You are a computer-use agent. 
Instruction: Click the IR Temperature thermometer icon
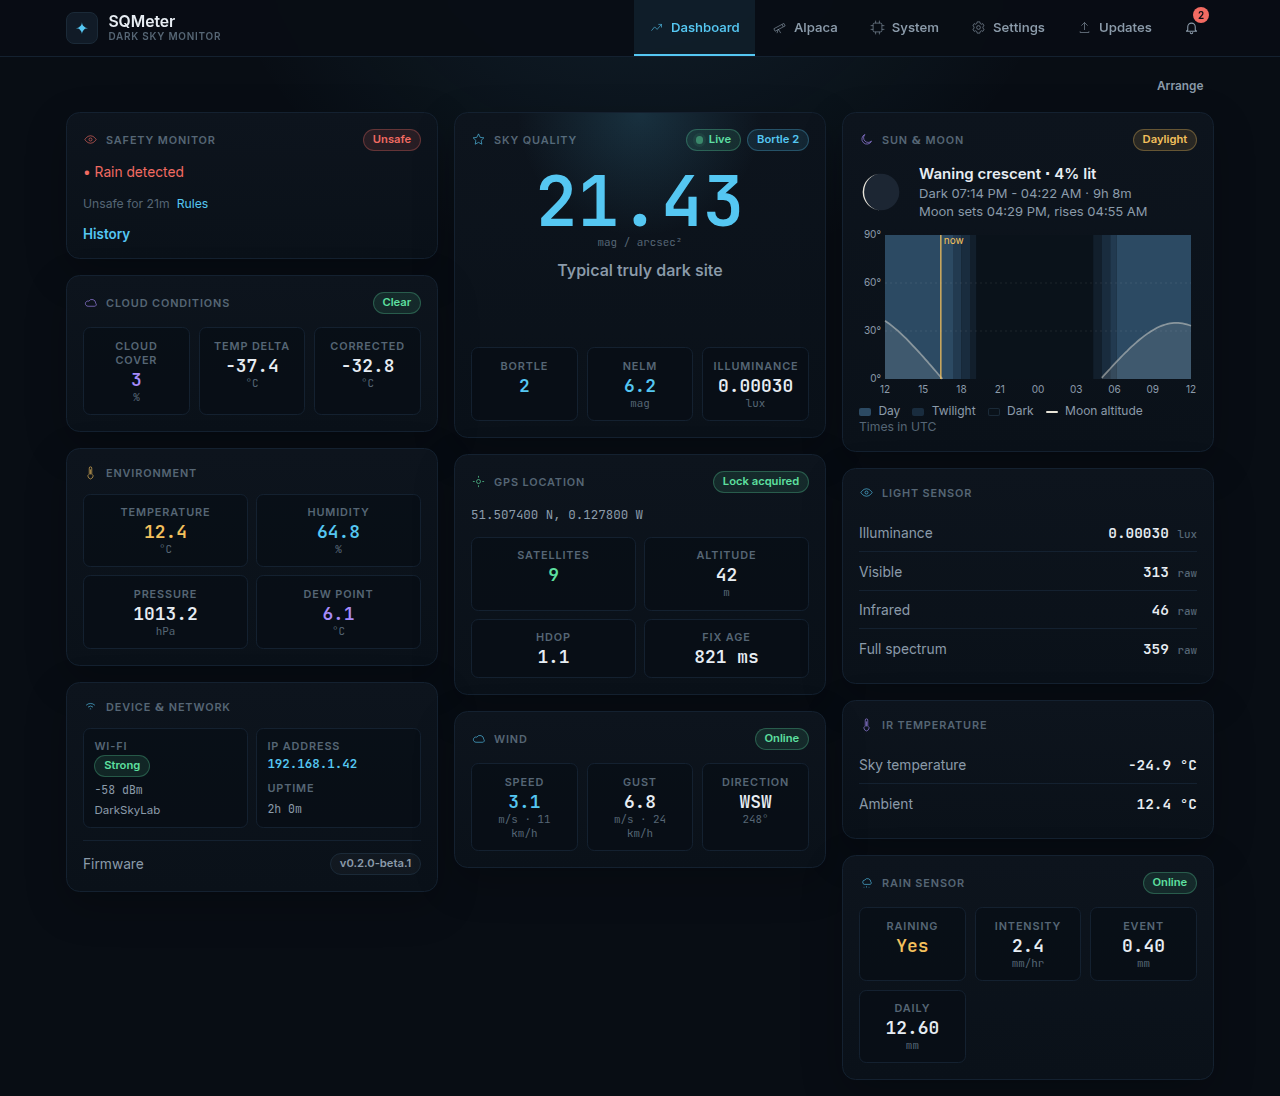pos(866,725)
